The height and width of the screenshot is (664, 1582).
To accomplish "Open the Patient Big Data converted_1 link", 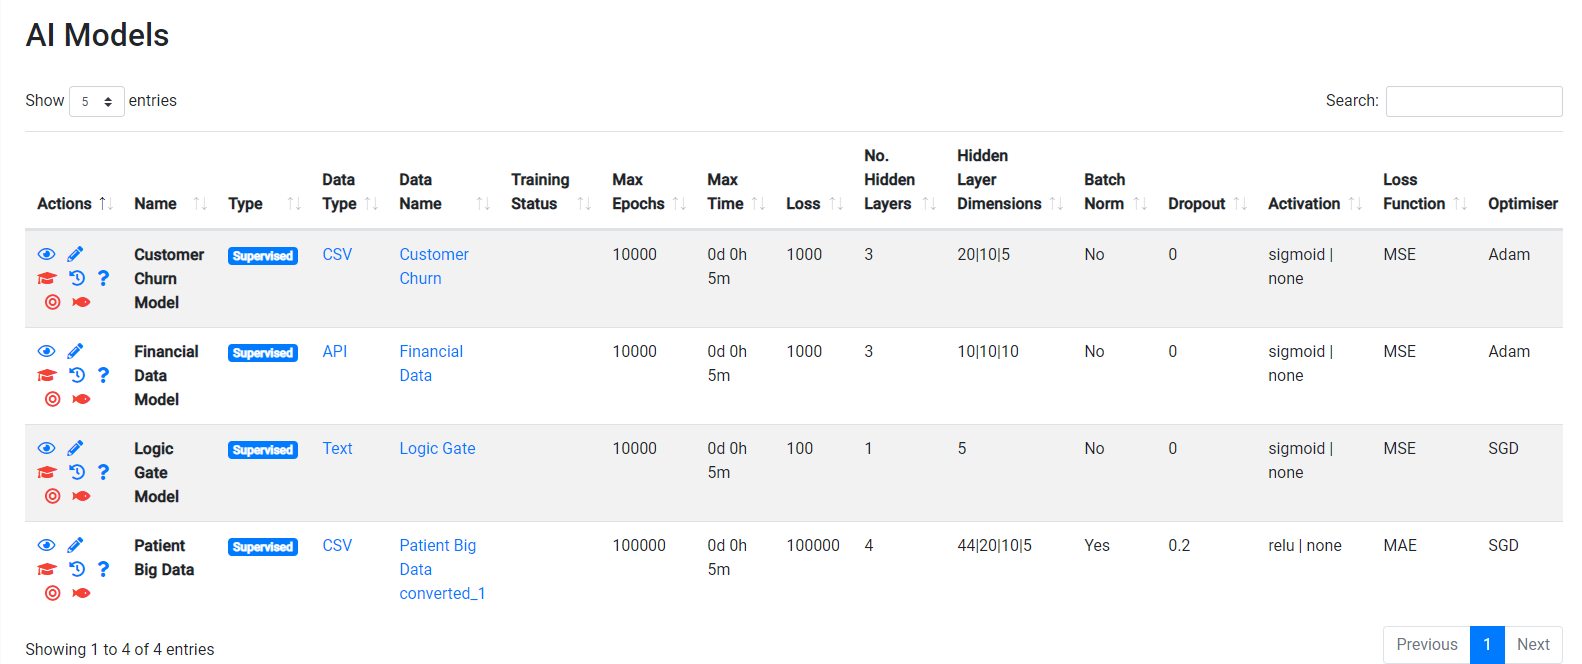I will tap(441, 569).
